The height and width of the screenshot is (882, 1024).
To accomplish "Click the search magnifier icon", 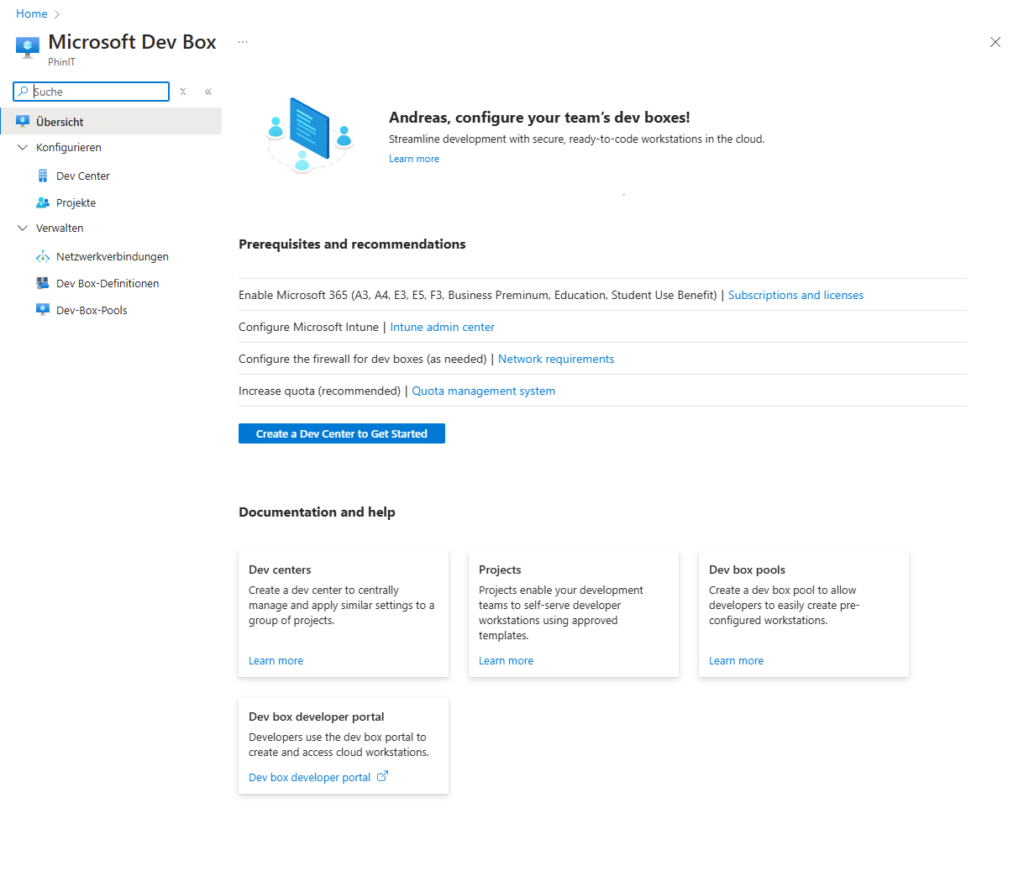I will click(x=22, y=91).
